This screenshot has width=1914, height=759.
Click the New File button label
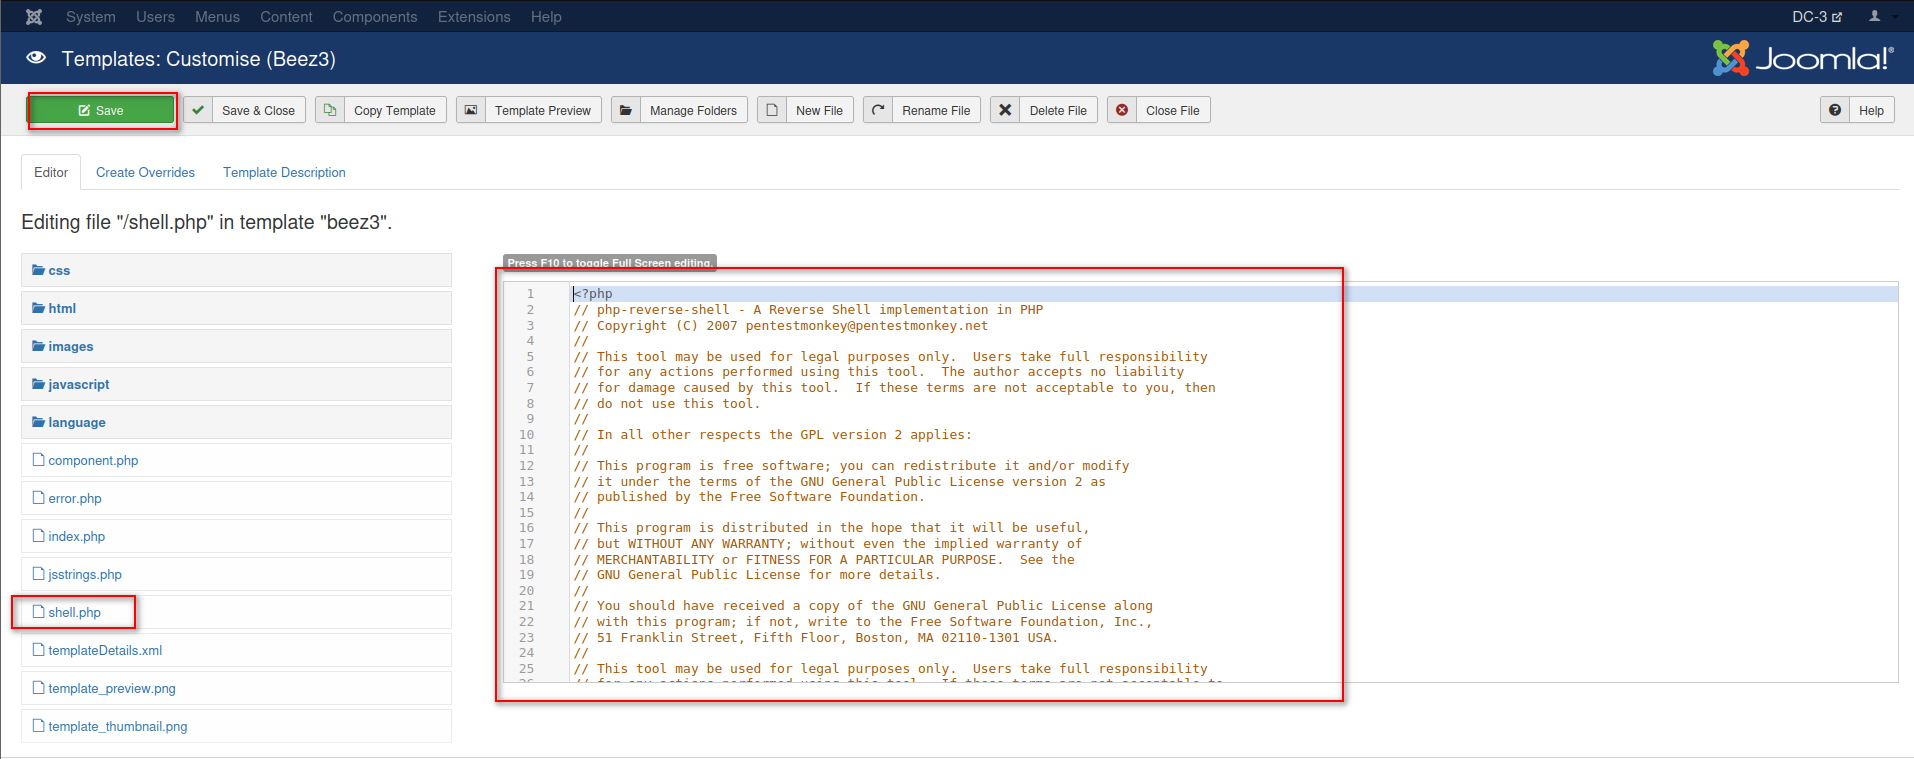coord(819,111)
